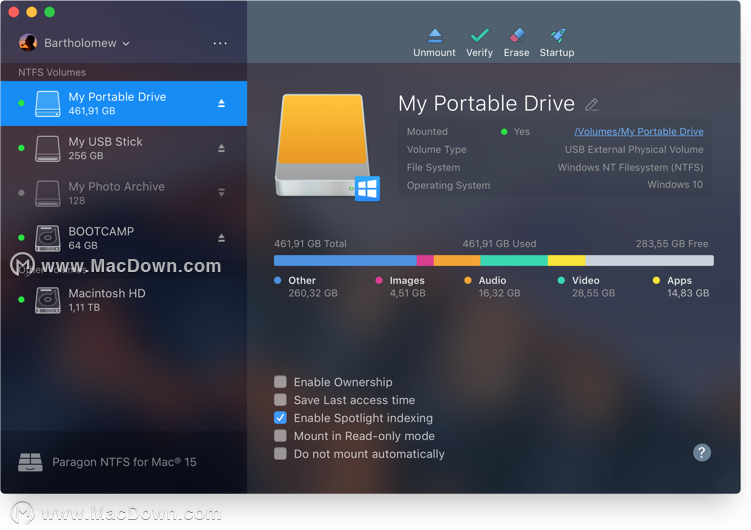The height and width of the screenshot is (530, 751).
Task: Click the yellow Apps usage bar segment
Action: 567,260
